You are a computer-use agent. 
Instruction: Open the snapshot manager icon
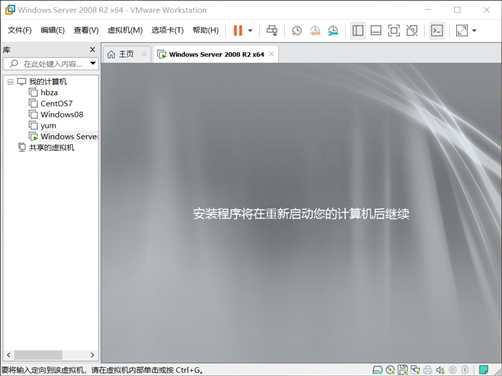click(x=333, y=31)
